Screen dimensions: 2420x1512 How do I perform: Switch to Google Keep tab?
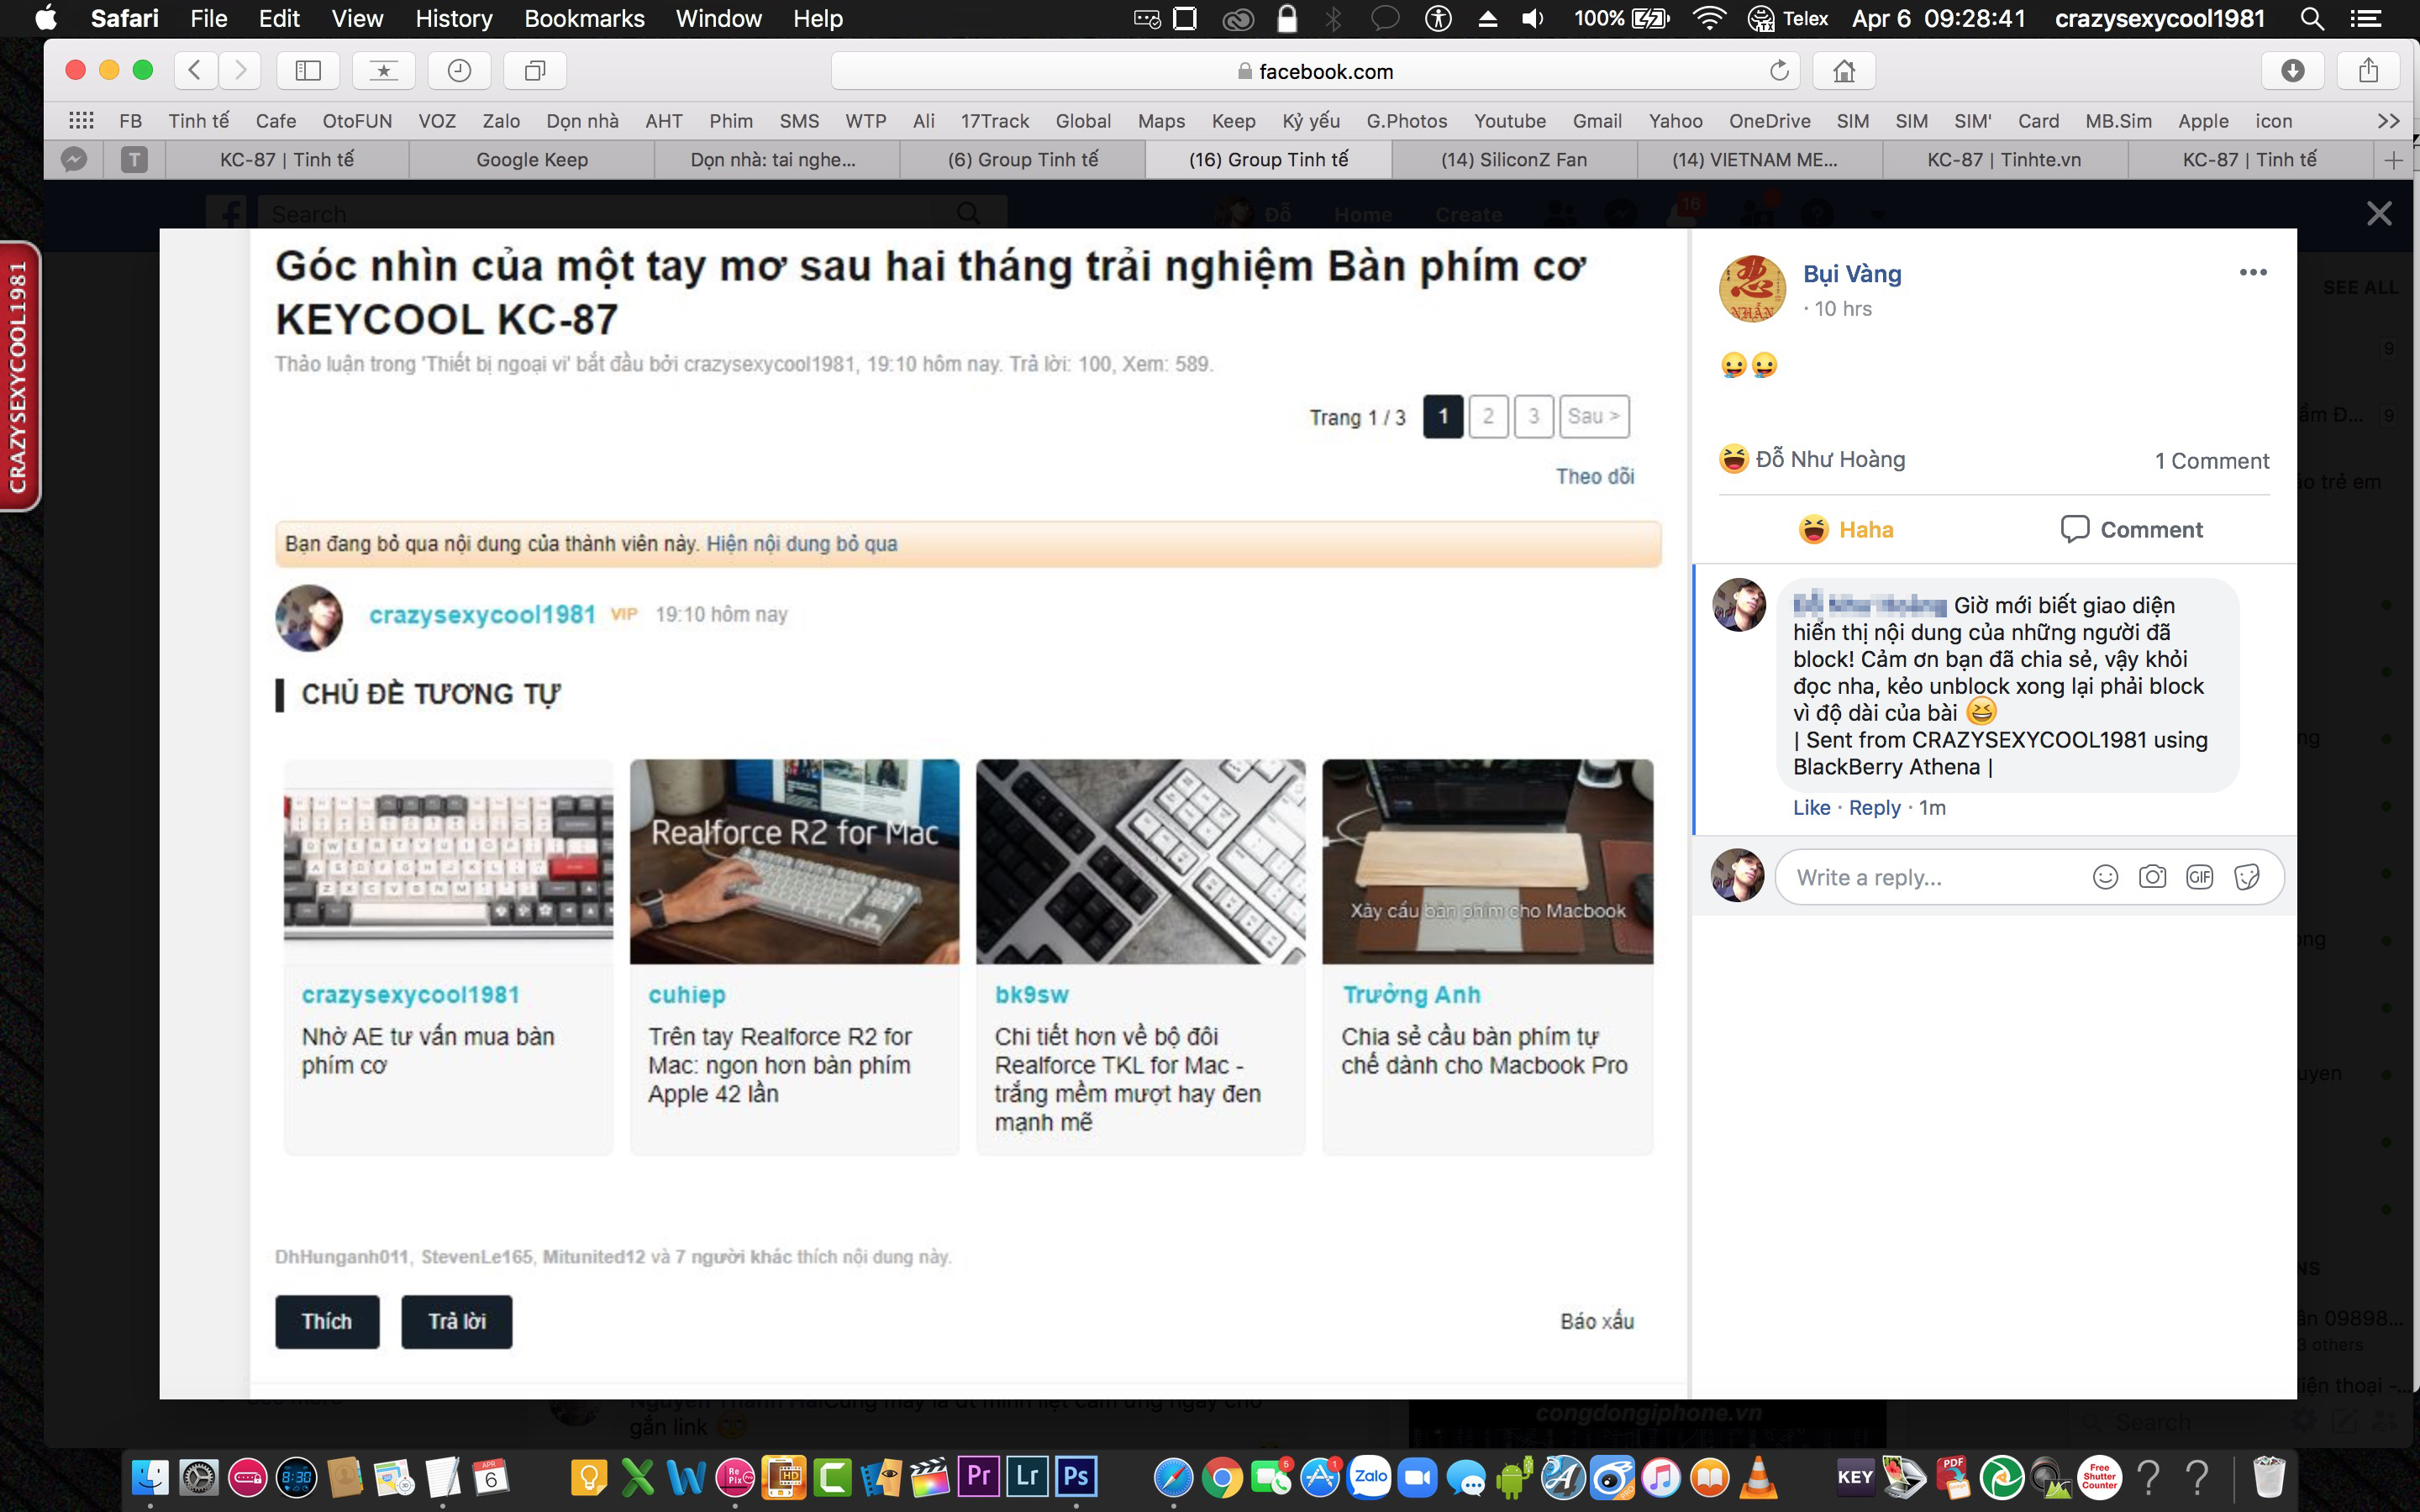[532, 160]
